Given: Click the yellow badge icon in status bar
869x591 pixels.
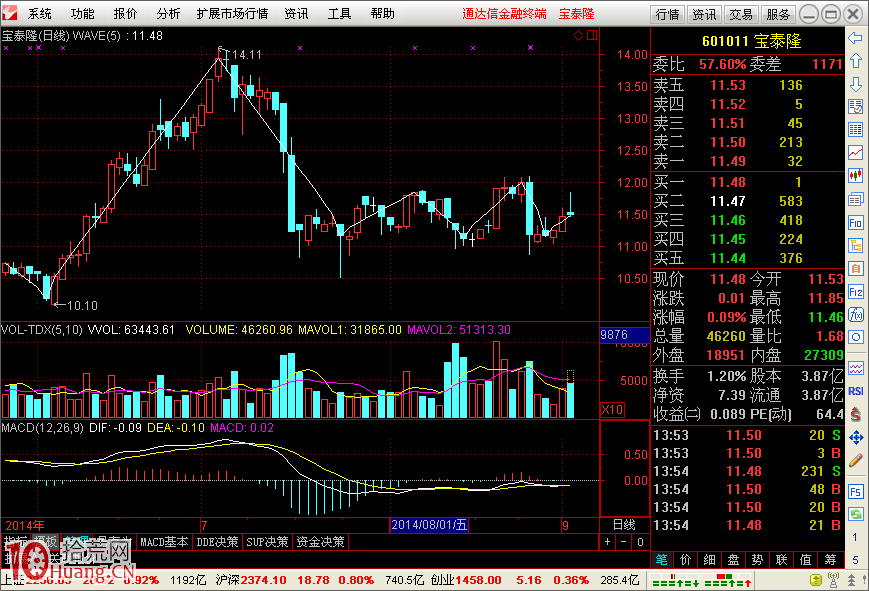Looking at the screenshot, I should point(816,580).
